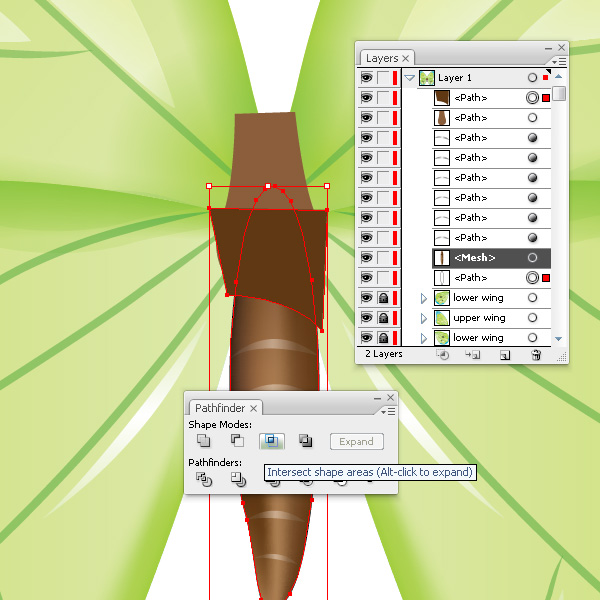The height and width of the screenshot is (600, 600).
Task: Click target circle of the upper wing layer
Action: [x=532, y=318]
